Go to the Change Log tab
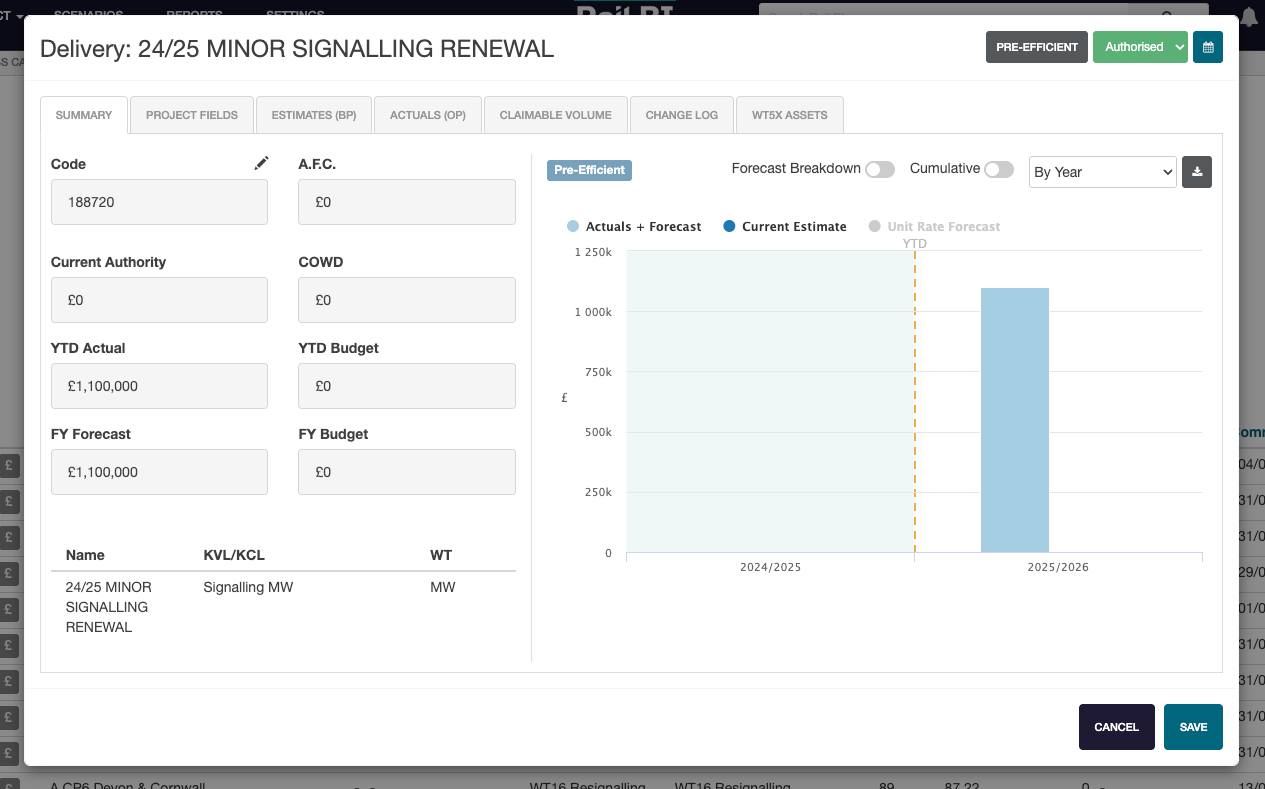The height and width of the screenshot is (789, 1265). coord(681,115)
